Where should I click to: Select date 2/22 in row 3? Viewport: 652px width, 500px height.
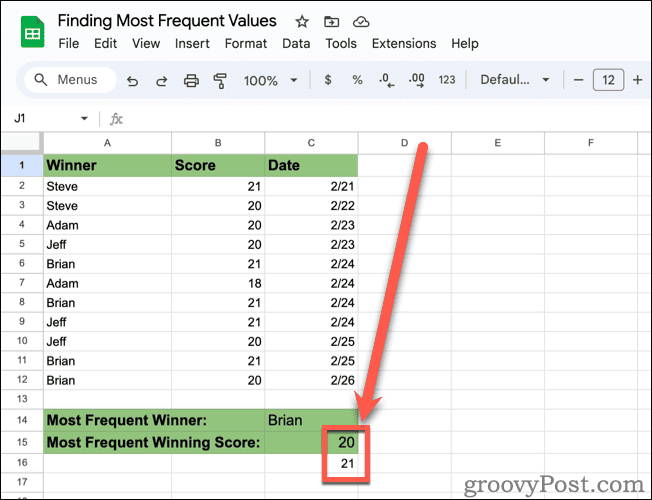(x=311, y=205)
